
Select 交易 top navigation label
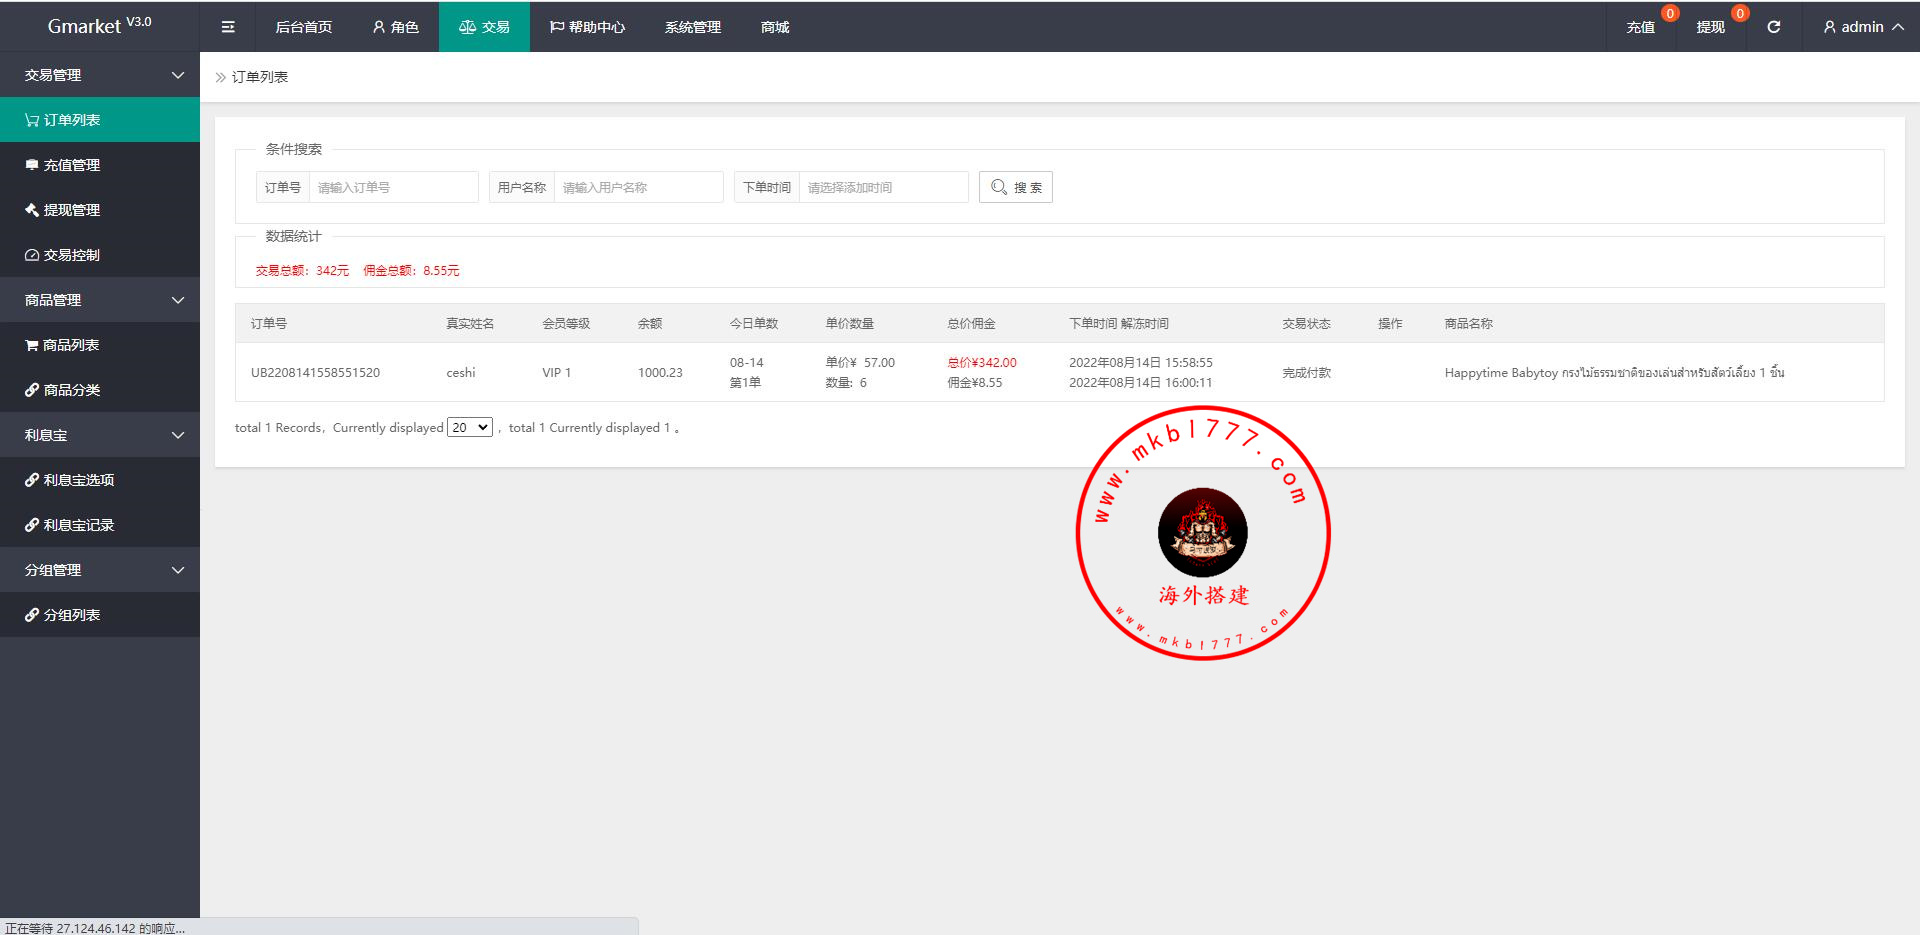tap(496, 27)
